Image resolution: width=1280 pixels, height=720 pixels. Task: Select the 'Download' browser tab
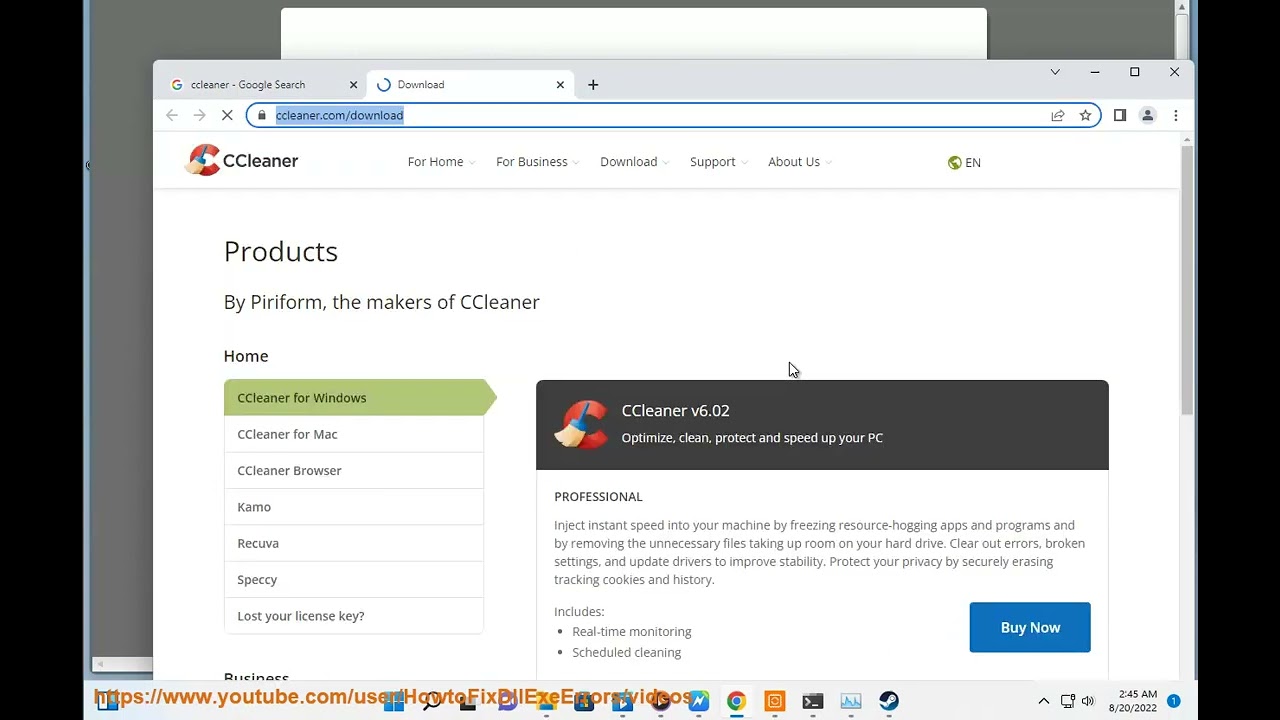click(x=470, y=85)
